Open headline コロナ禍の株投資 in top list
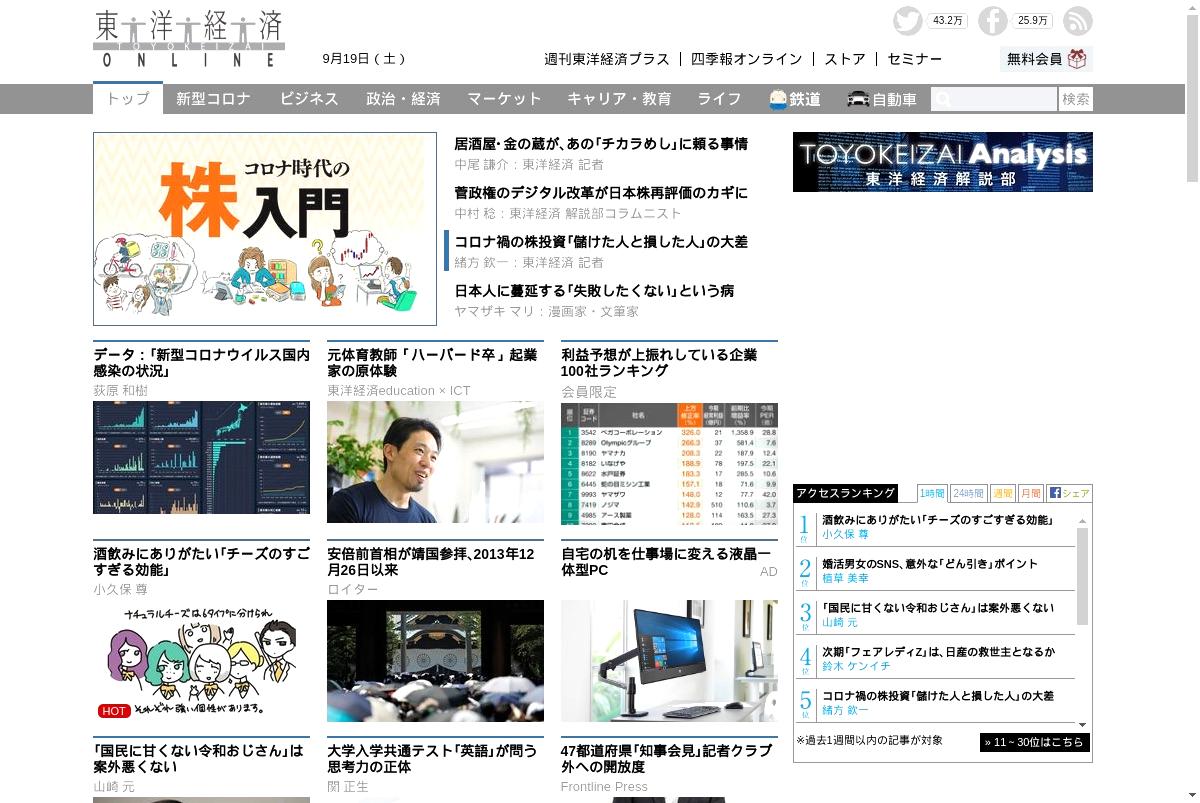Screen dimensions: 1200x803 coord(601,242)
